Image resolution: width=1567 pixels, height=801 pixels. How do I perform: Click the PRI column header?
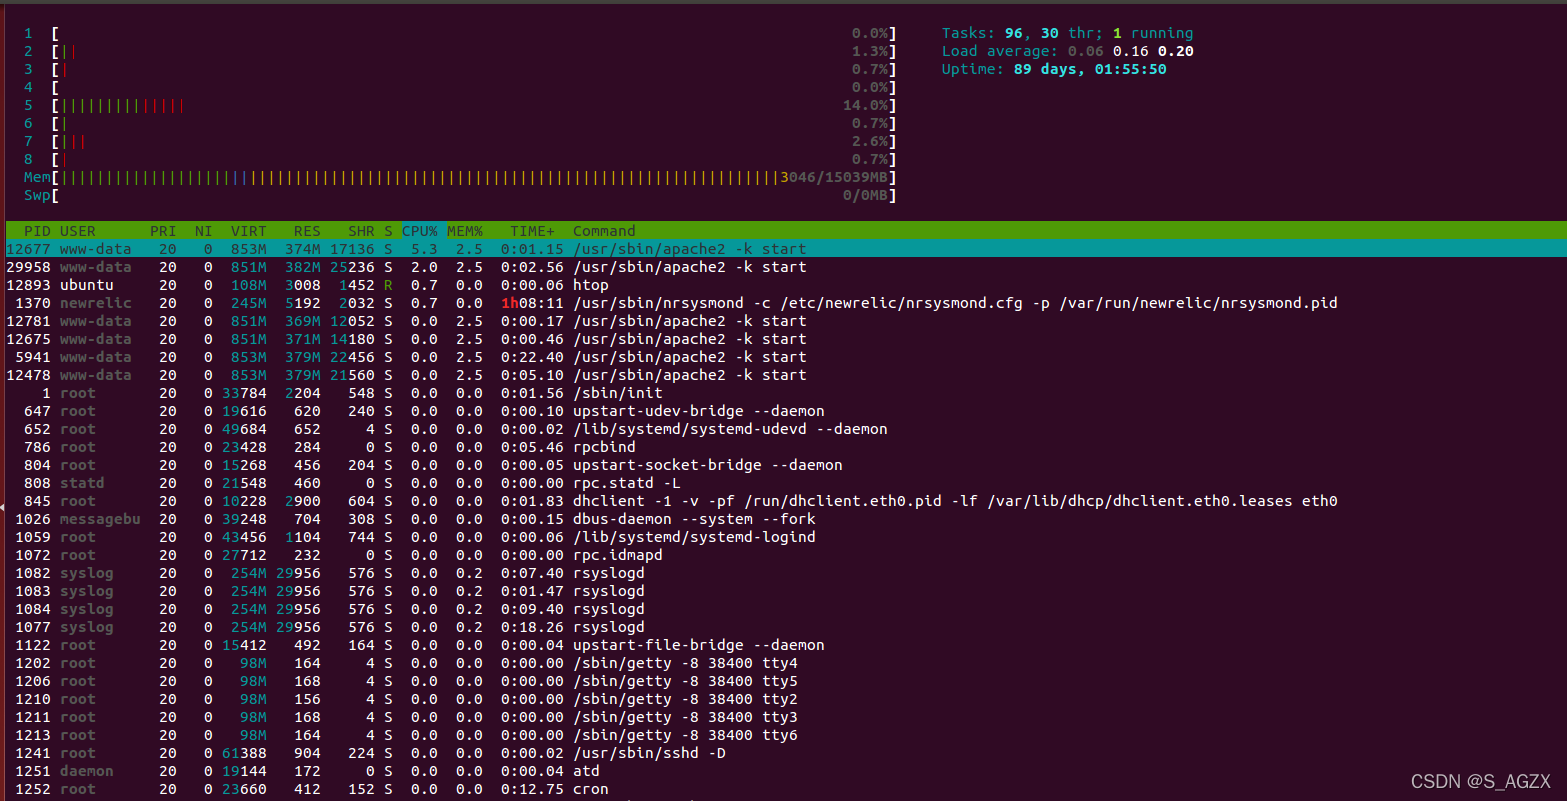pyautogui.click(x=163, y=231)
